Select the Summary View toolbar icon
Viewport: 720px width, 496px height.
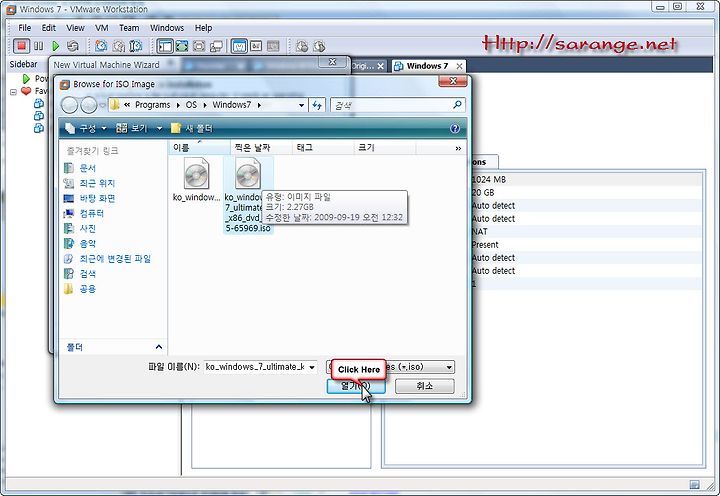point(256,46)
